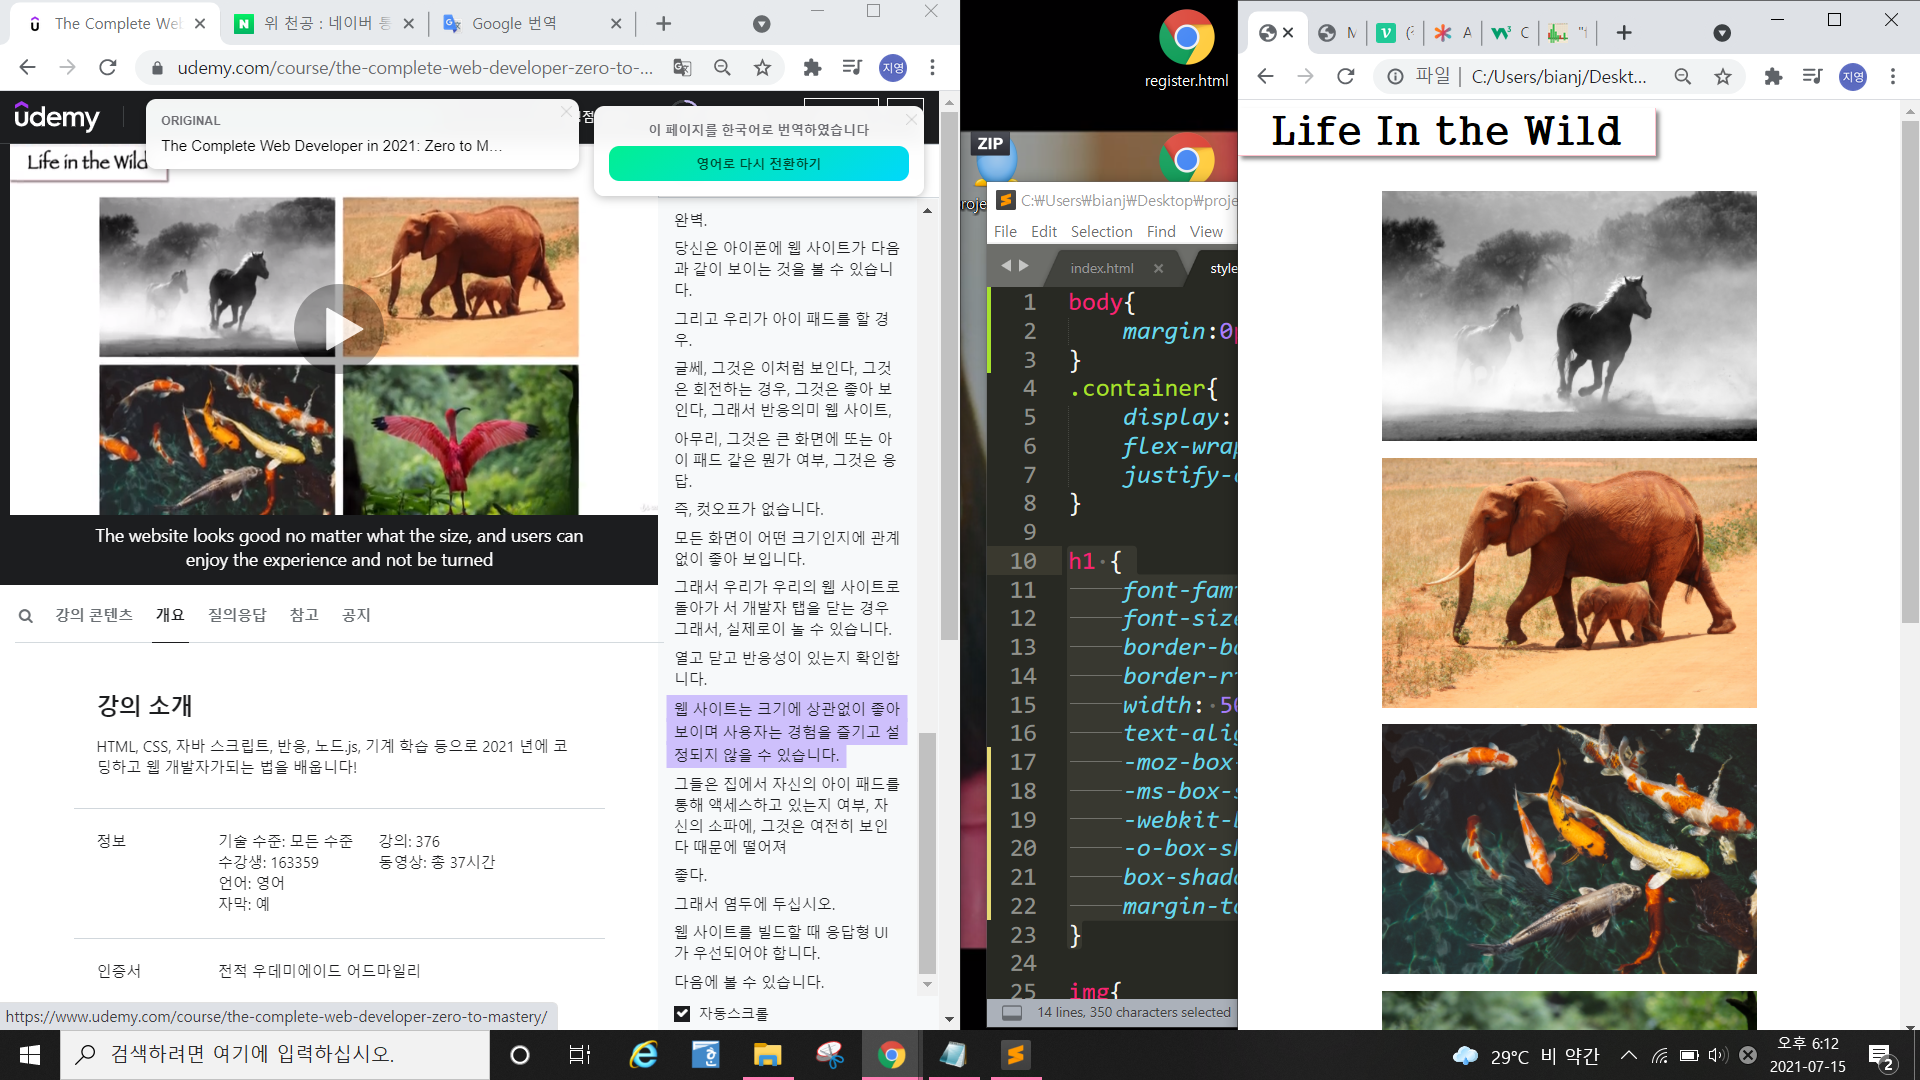The width and height of the screenshot is (1920, 1080).
Task: Open the Vimeo tab via its favicon
Action: pos(1384,32)
